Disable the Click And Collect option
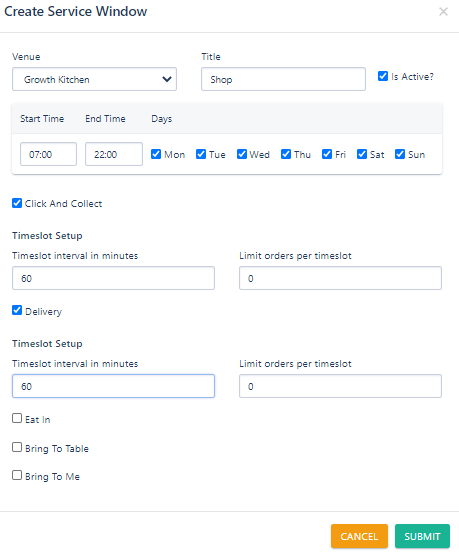 [17, 203]
